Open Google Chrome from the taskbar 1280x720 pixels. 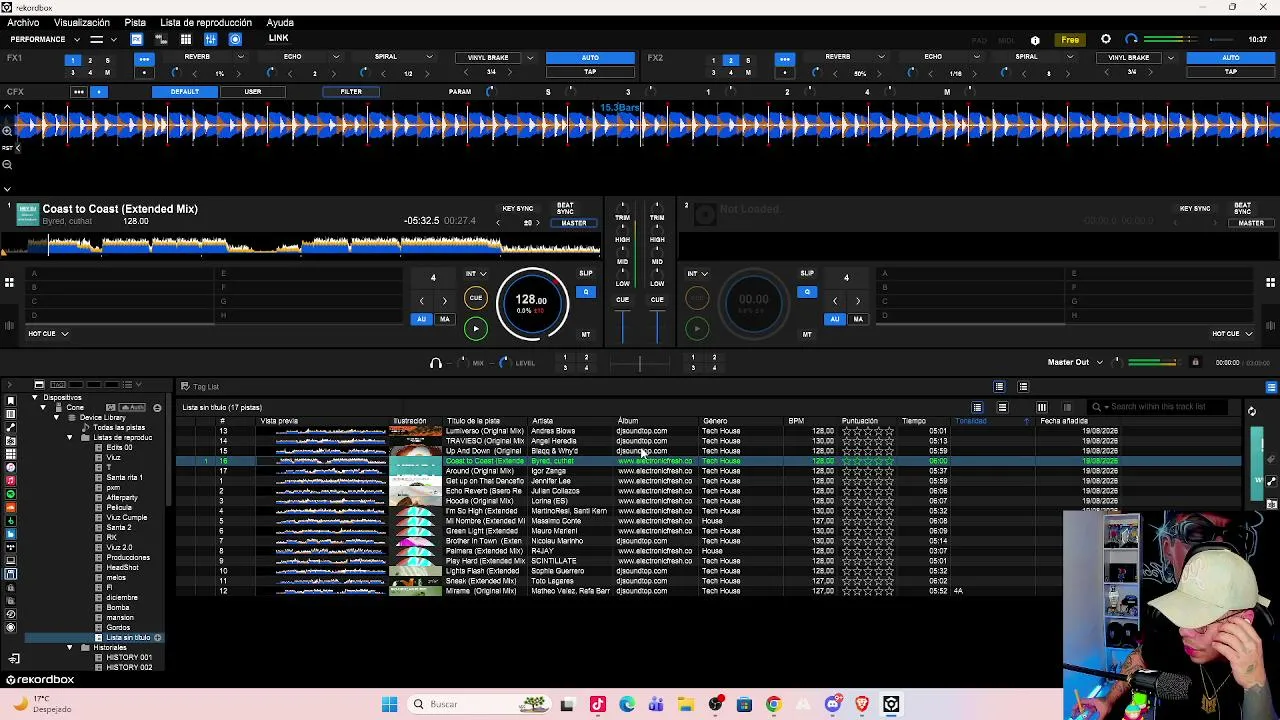[x=773, y=704]
